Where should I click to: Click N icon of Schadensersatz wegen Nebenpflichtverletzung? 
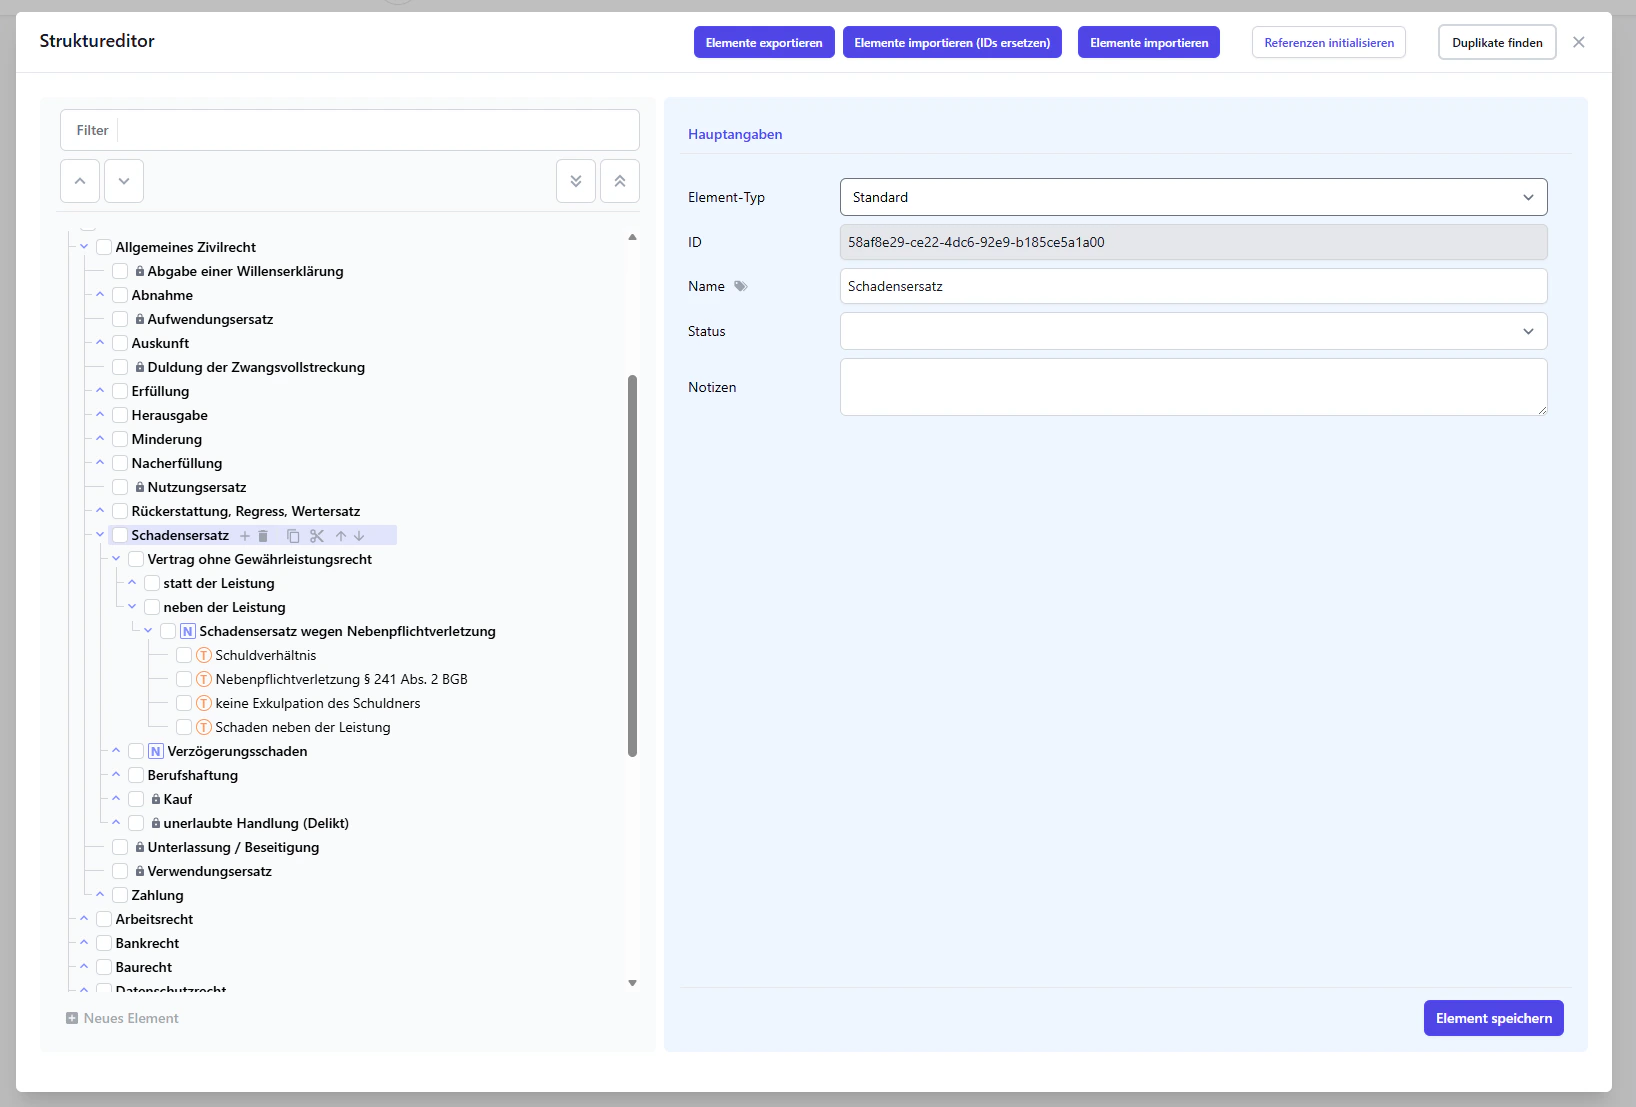(188, 631)
